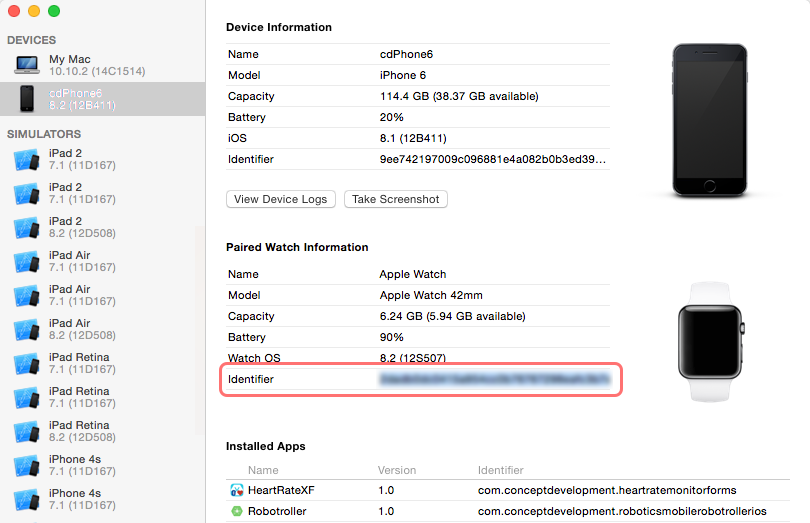Click the Battery value 20%

[x=391, y=117]
